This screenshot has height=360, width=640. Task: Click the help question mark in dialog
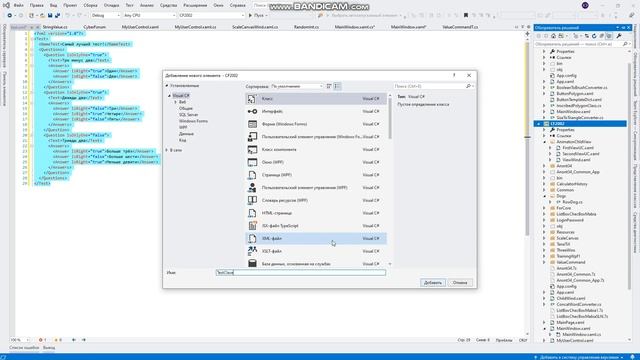pos(454,76)
